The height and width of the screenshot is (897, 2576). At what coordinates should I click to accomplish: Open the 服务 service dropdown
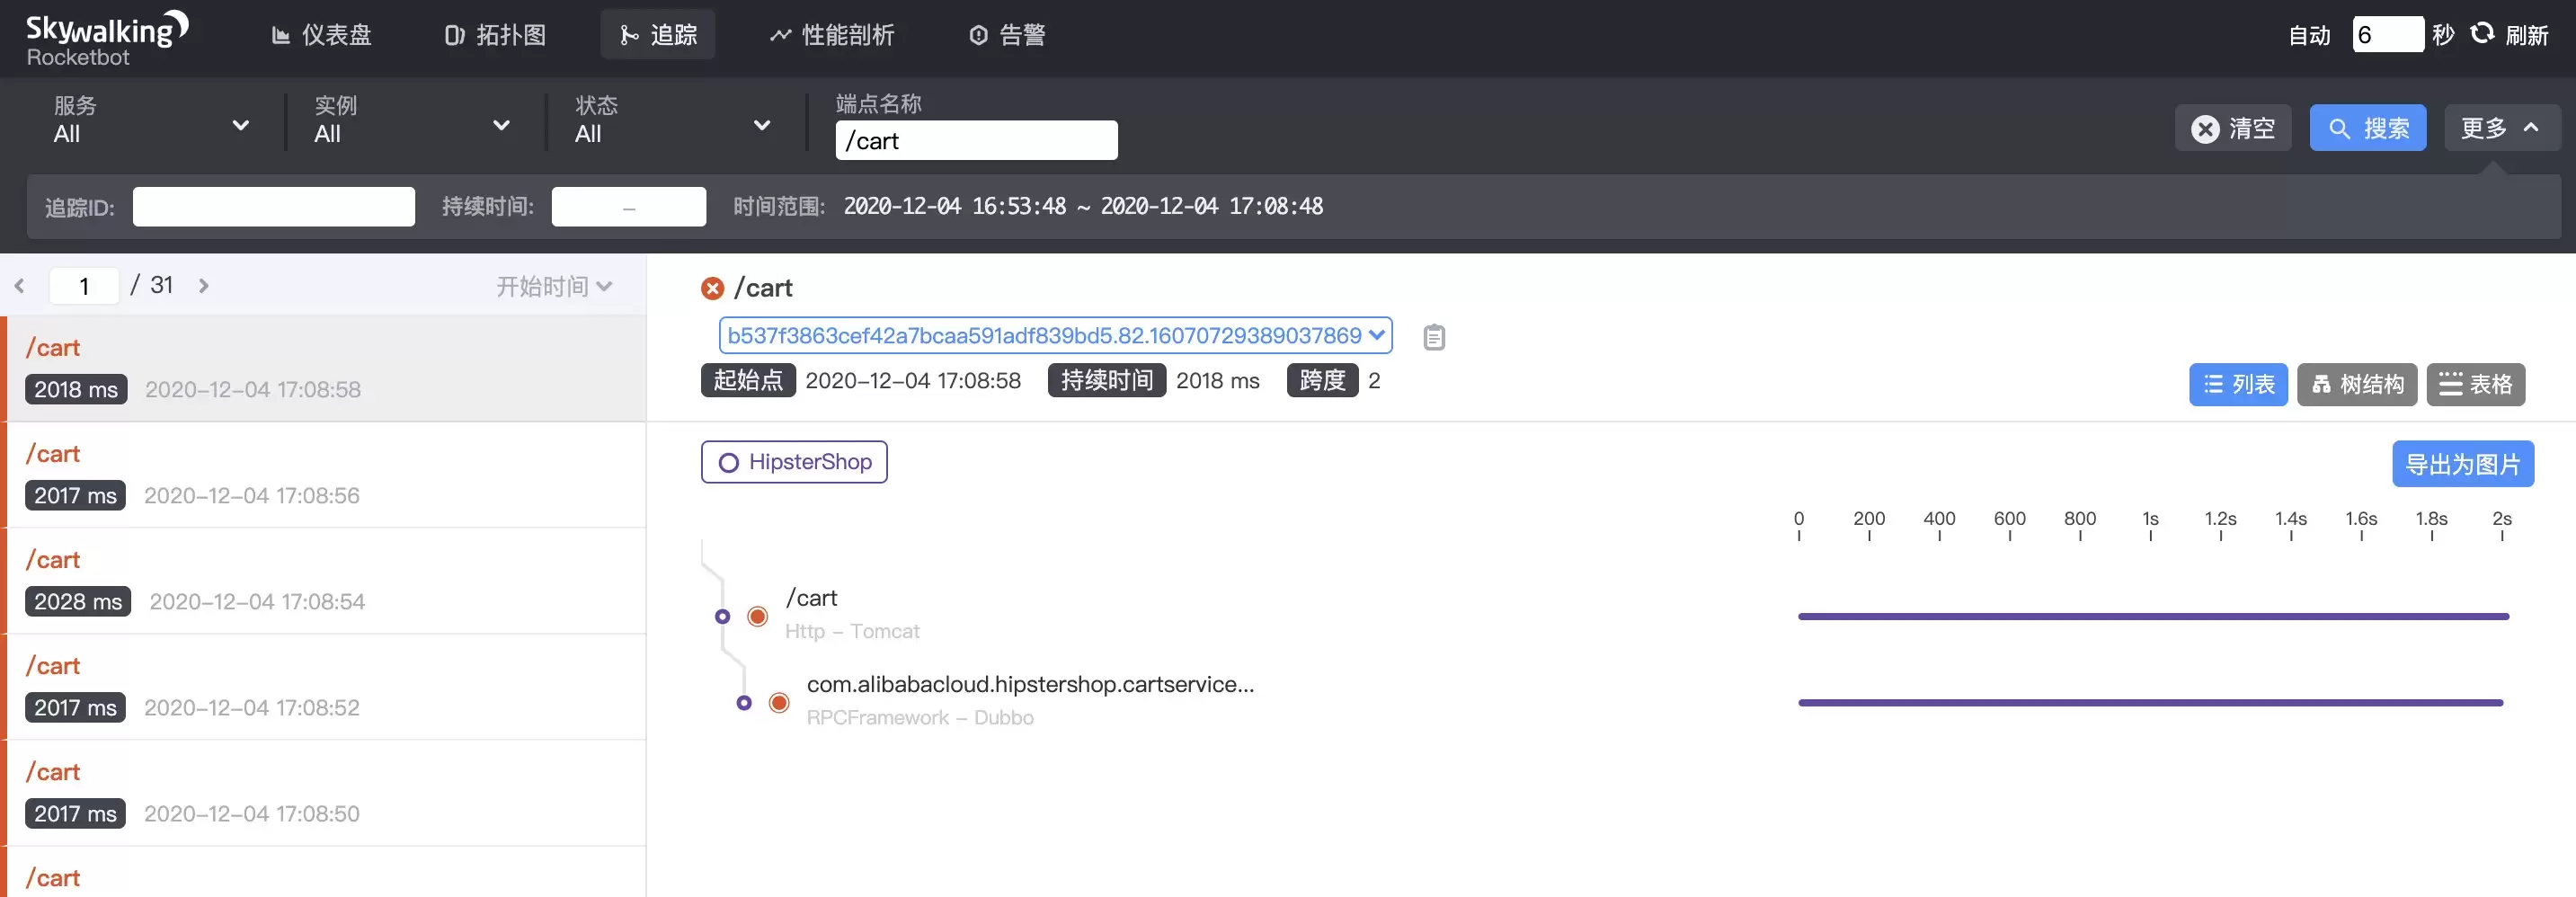coord(151,121)
